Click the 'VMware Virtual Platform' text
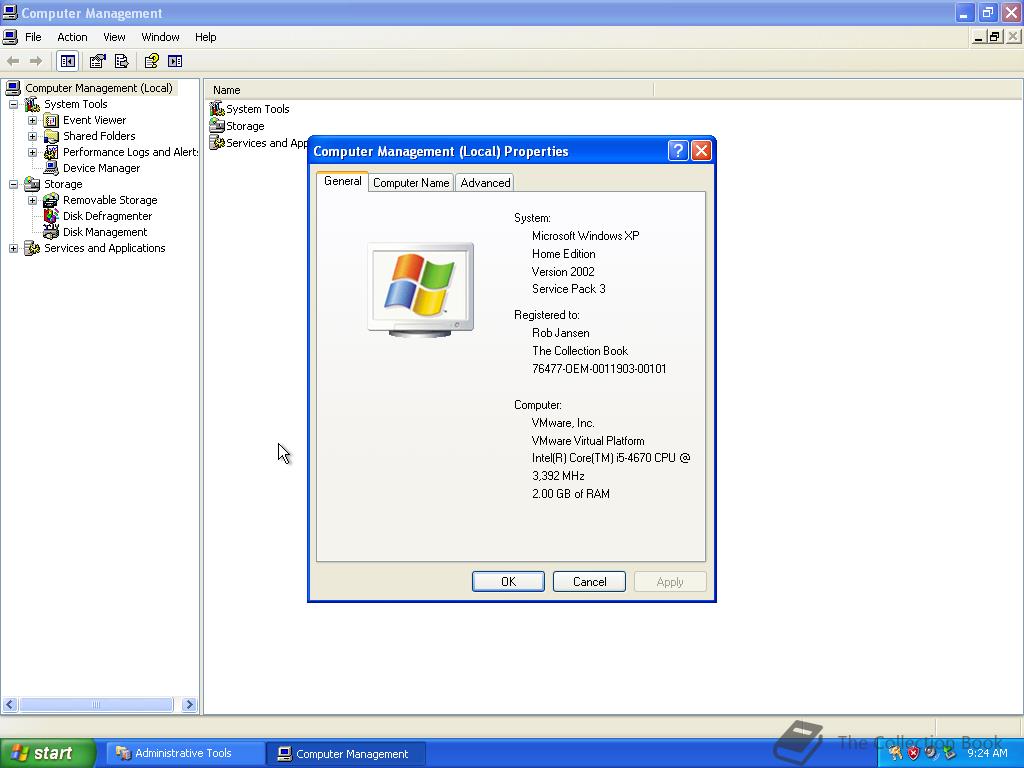Image resolution: width=1024 pixels, height=768 pixels. tap(588, 441)
